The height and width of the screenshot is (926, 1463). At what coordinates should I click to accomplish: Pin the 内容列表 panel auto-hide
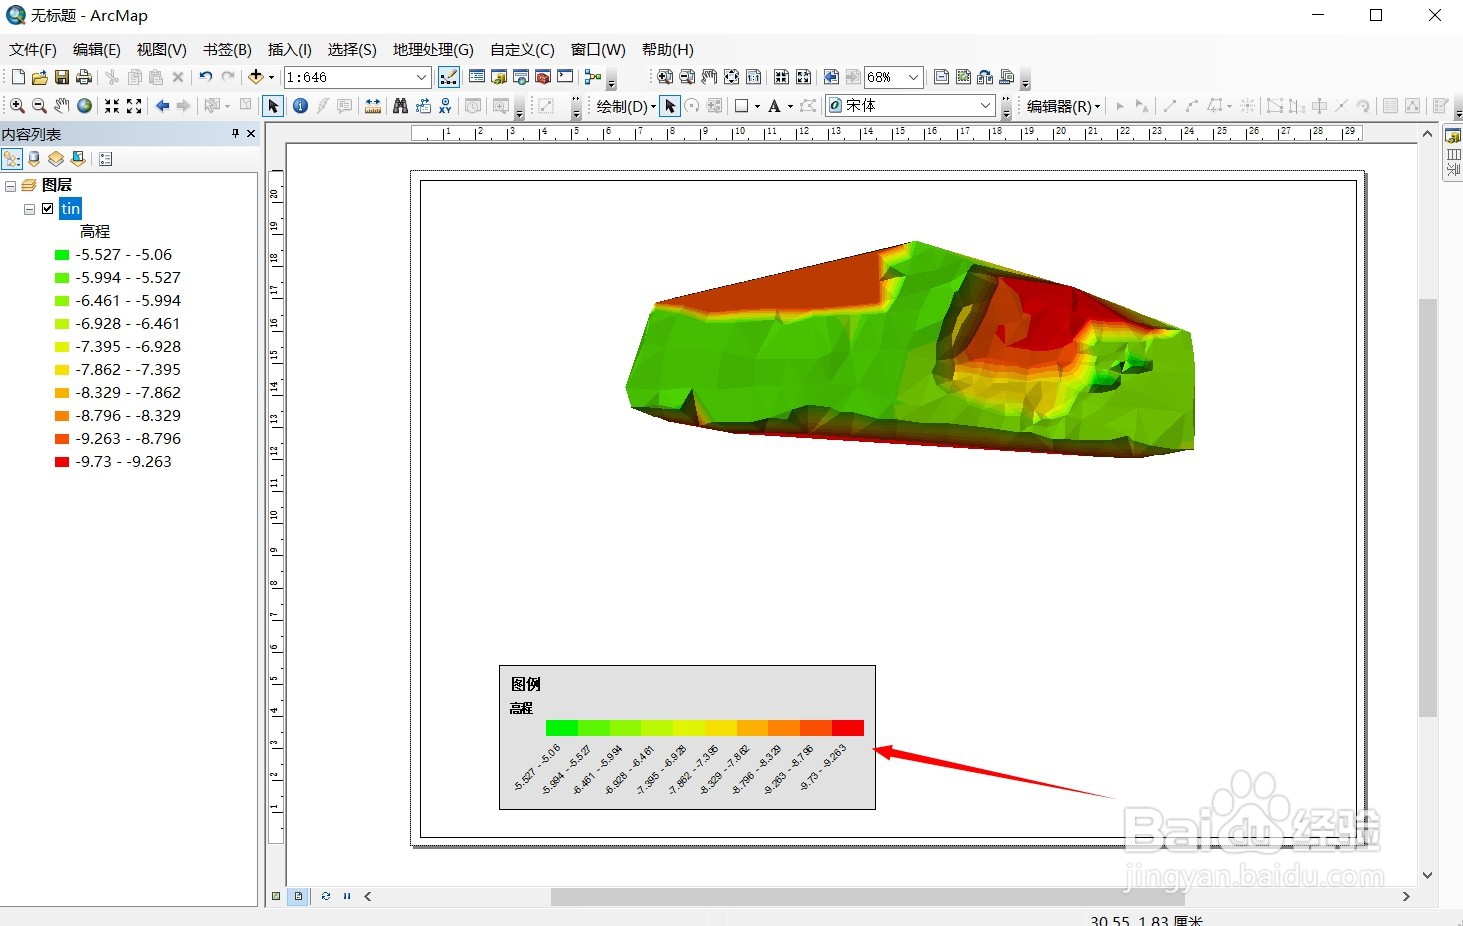pos(235,133)
